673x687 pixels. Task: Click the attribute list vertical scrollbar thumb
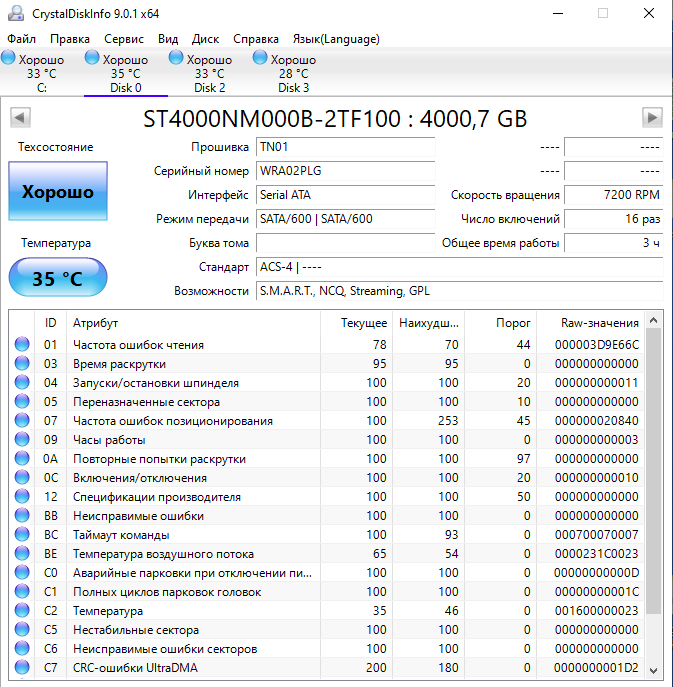tap(653, 471)
